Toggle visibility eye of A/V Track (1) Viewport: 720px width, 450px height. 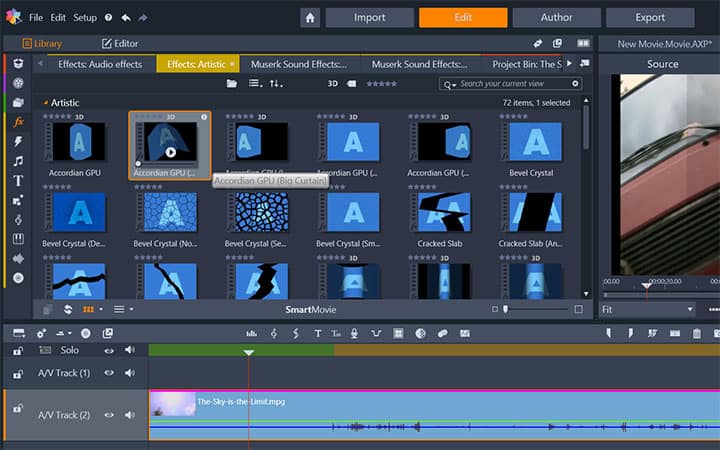point(109,373)
